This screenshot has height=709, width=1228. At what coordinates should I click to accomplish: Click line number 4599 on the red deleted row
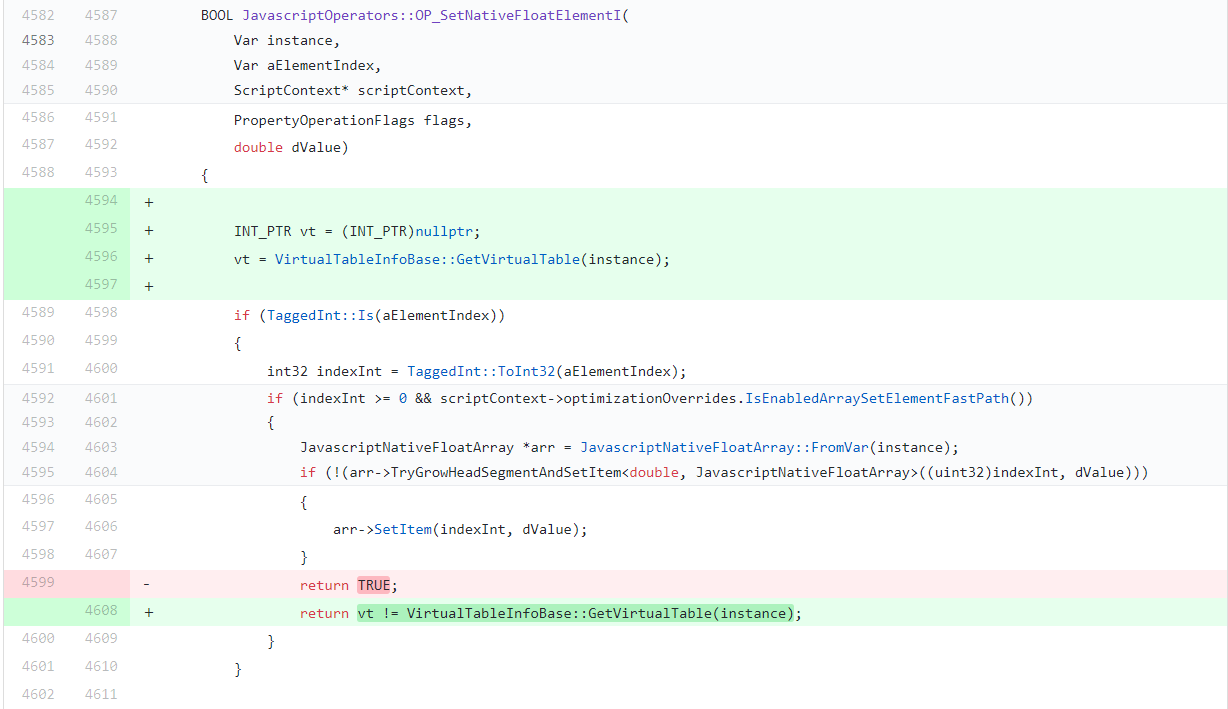(38, 582)
